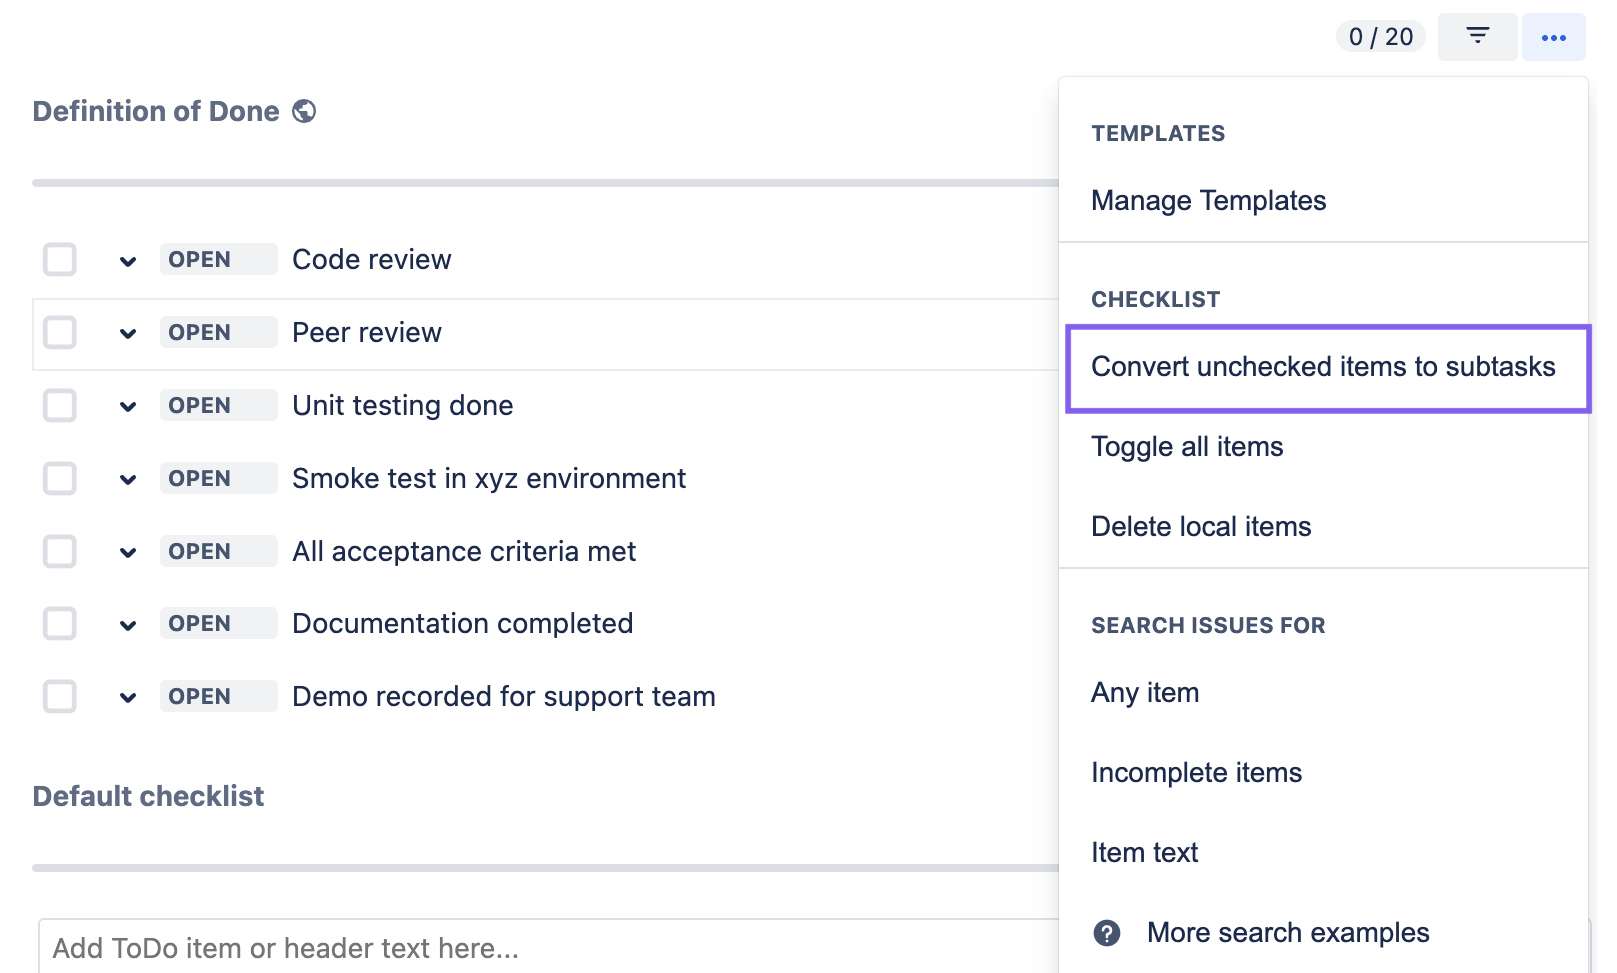Screen dimensions: 1617x973
Task: Check off the Code review item
Action: (x=59, y=259)
